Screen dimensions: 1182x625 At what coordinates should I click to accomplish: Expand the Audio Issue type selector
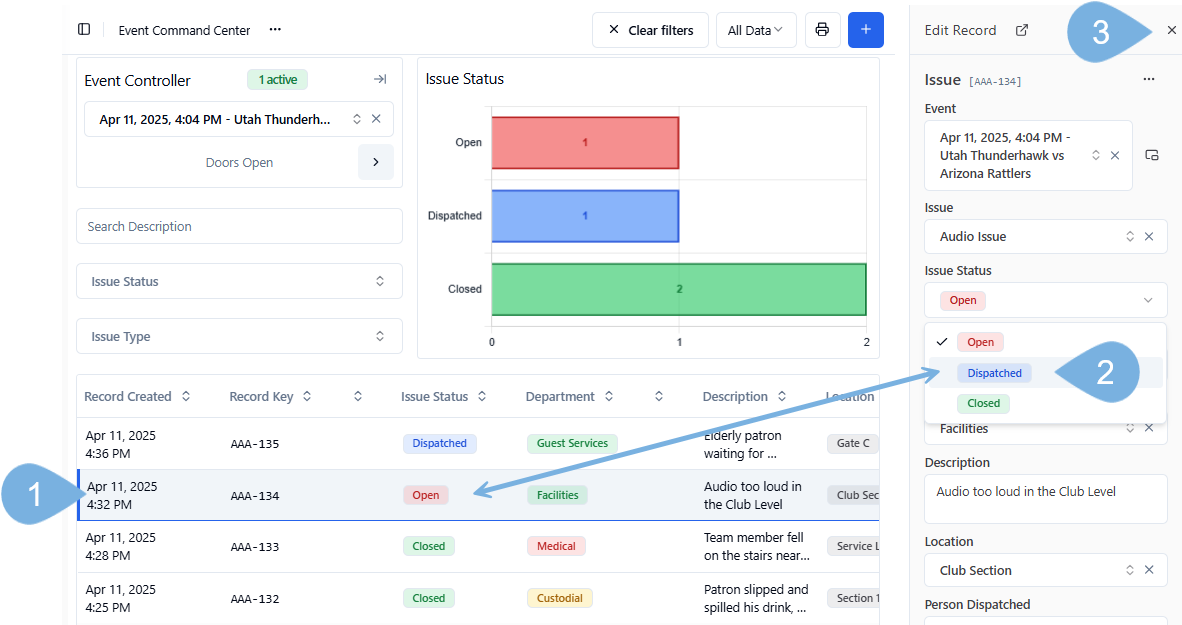[1130, 237]
